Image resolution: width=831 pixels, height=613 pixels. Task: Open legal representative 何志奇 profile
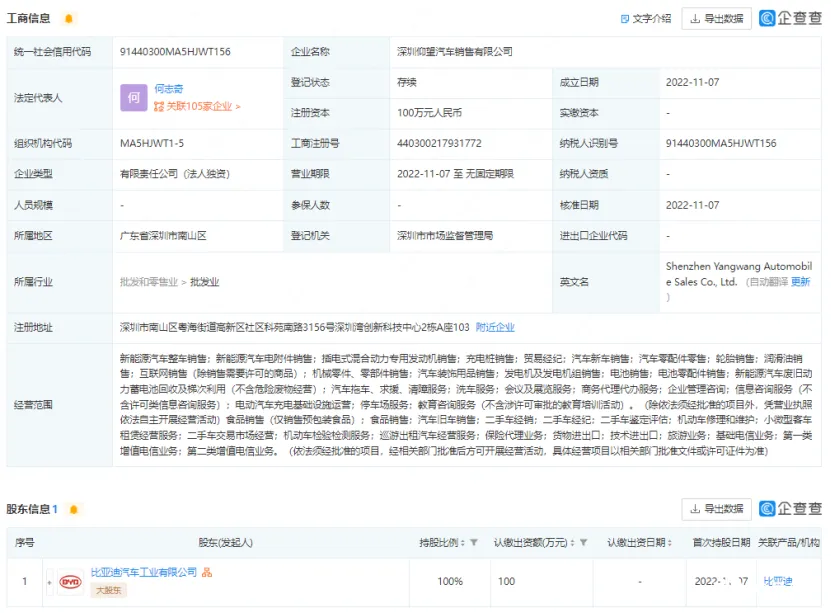tap(169, 88)
